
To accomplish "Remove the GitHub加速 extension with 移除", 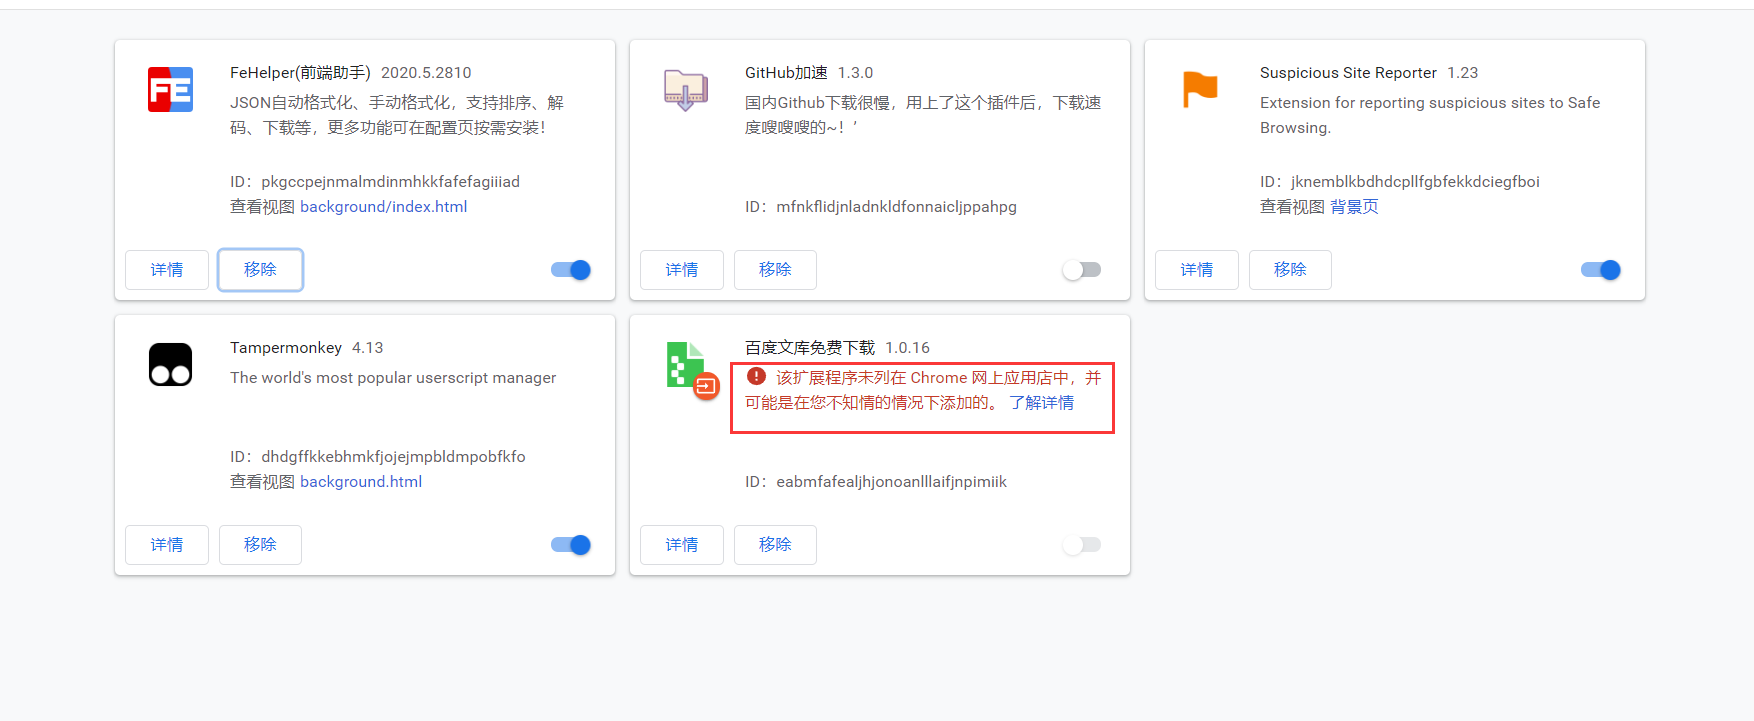I will 775,270.
